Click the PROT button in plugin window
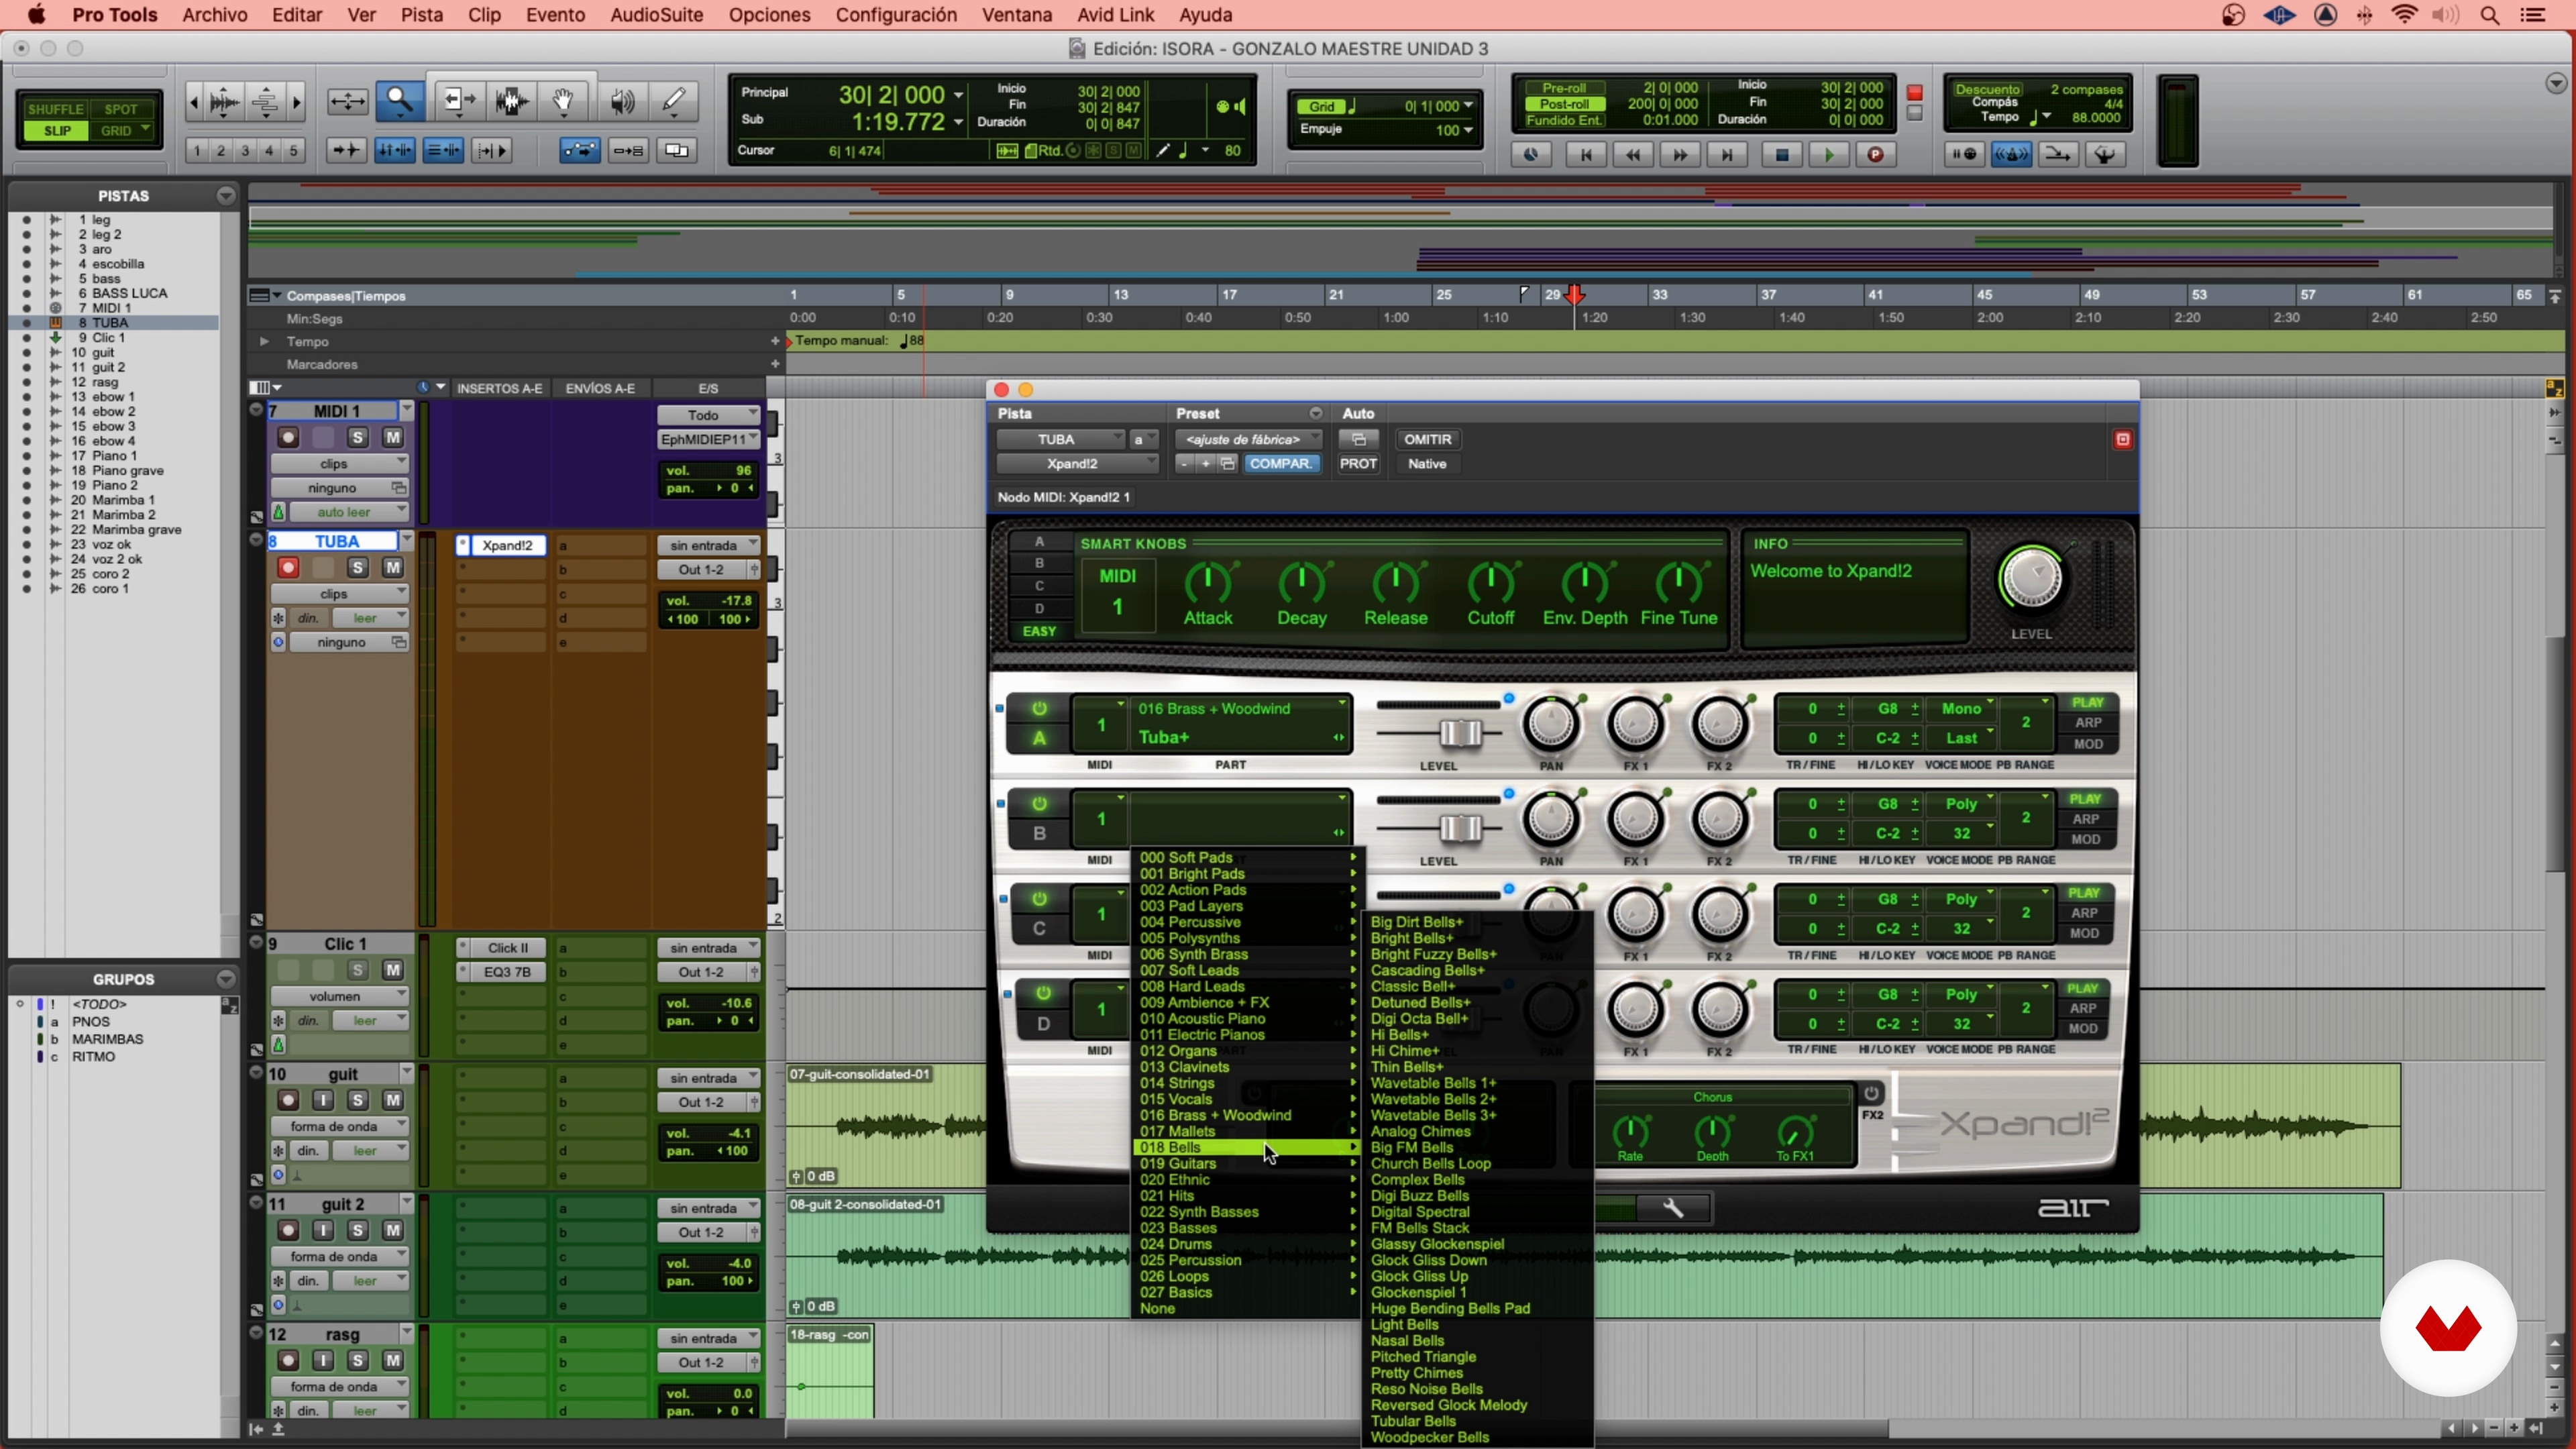This screenshot has width=2576, height=1449. click(x=1358, y=464)
